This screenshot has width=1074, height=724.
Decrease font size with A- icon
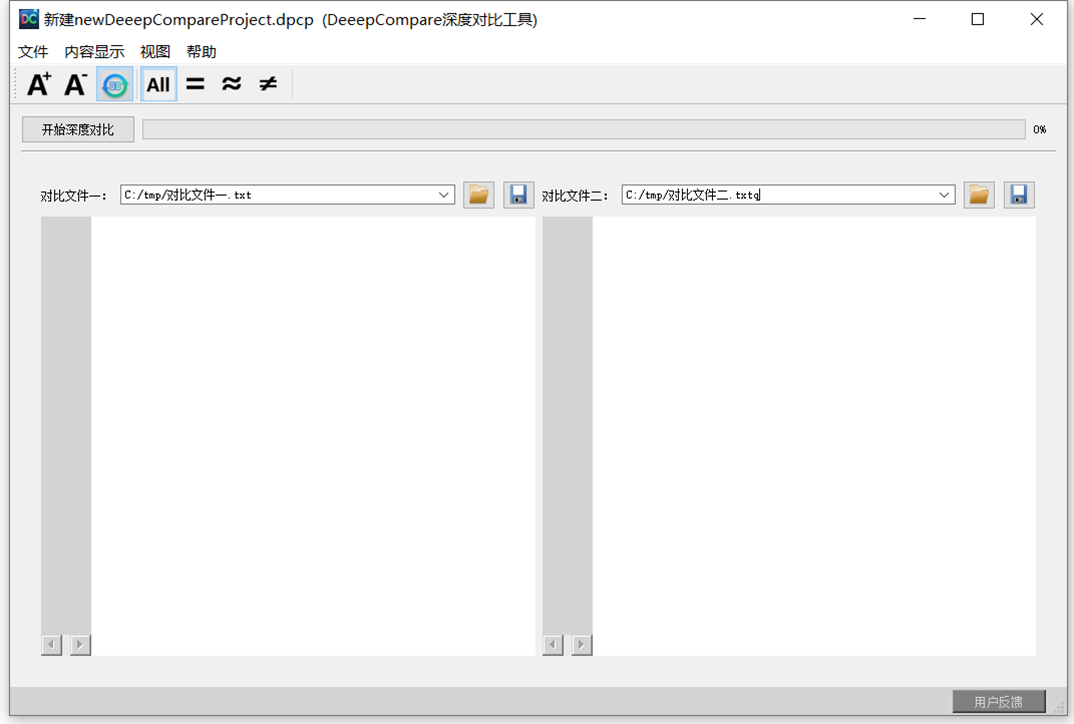75,84
